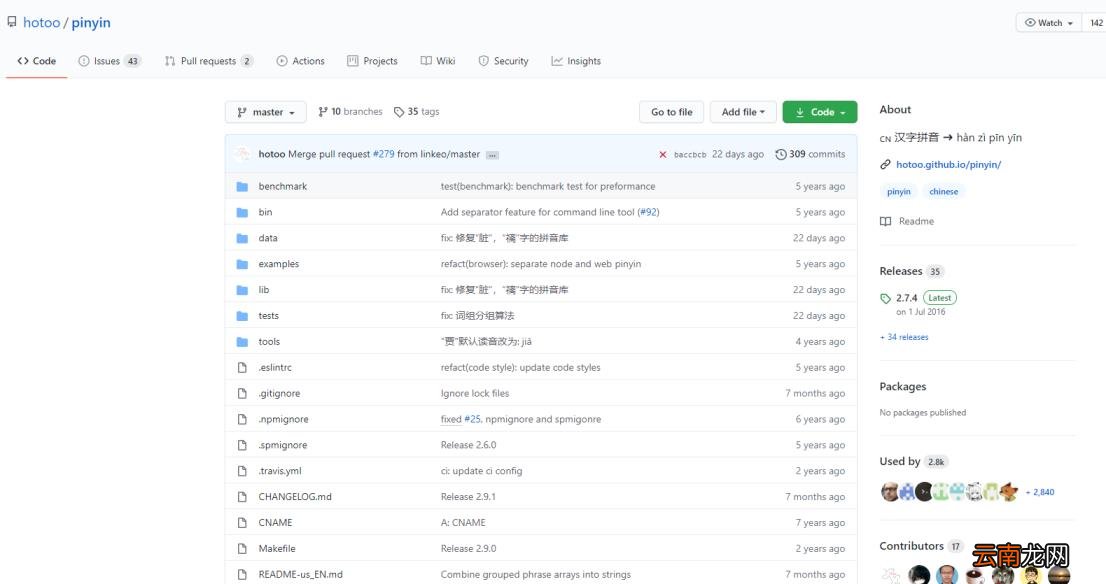
Task: Click the Releases heading link
Action: (901, 272)
